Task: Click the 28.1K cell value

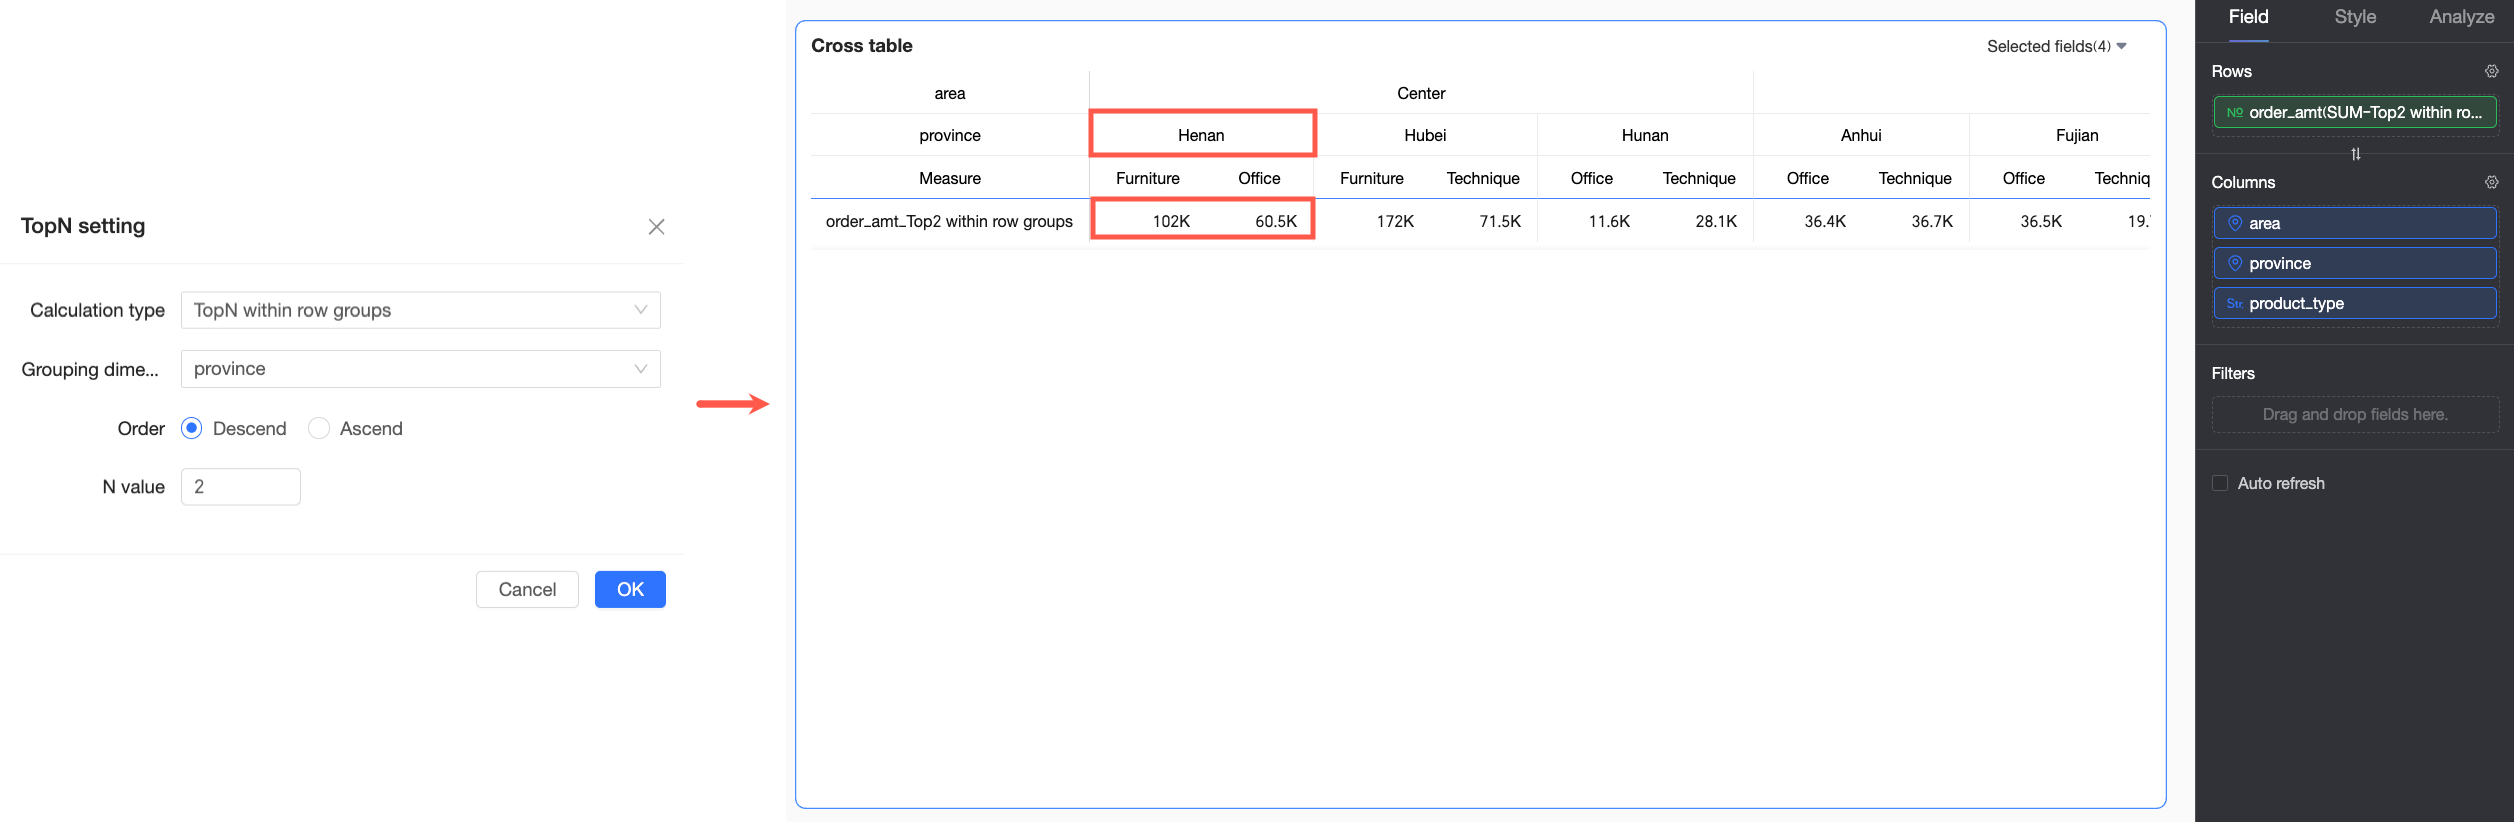Action: point(1716,221)
